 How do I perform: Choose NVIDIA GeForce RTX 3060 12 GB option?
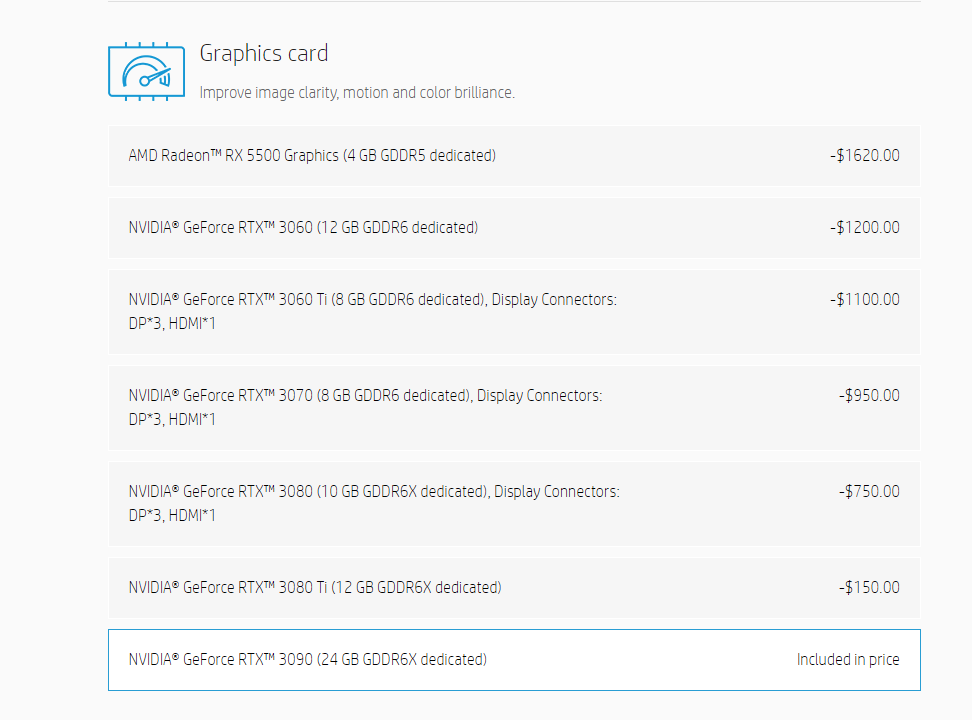pyautogui.click(x=514, y=228)
